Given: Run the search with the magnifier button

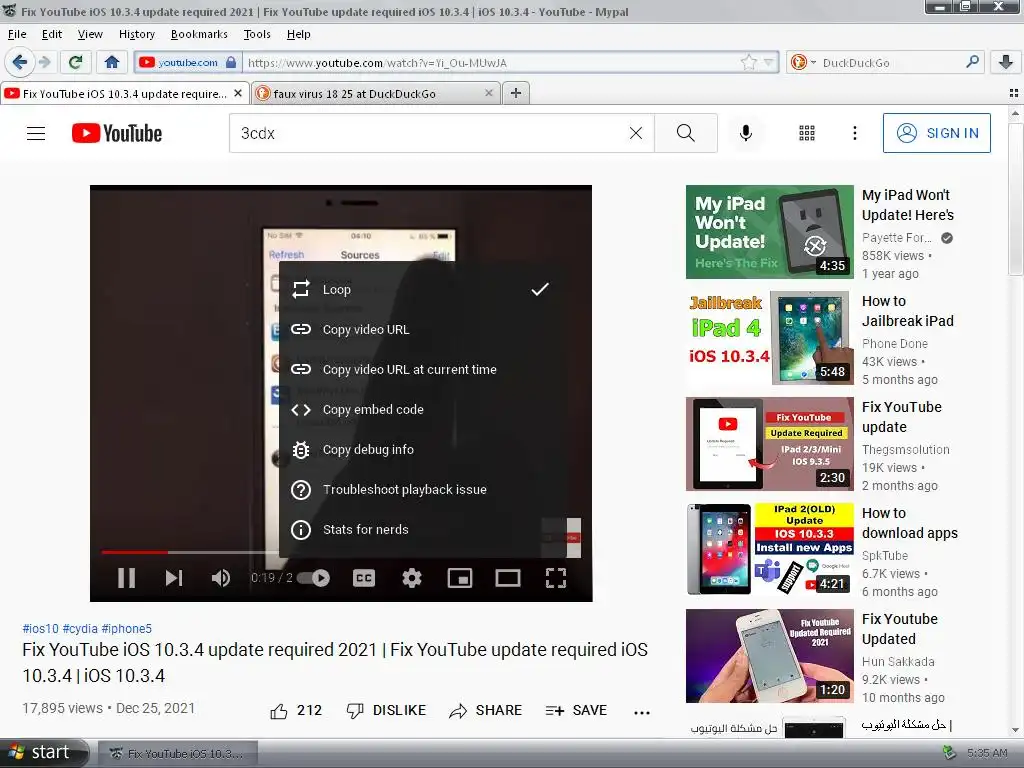Looking at the screenshot, I should click(x=686, y=133).
